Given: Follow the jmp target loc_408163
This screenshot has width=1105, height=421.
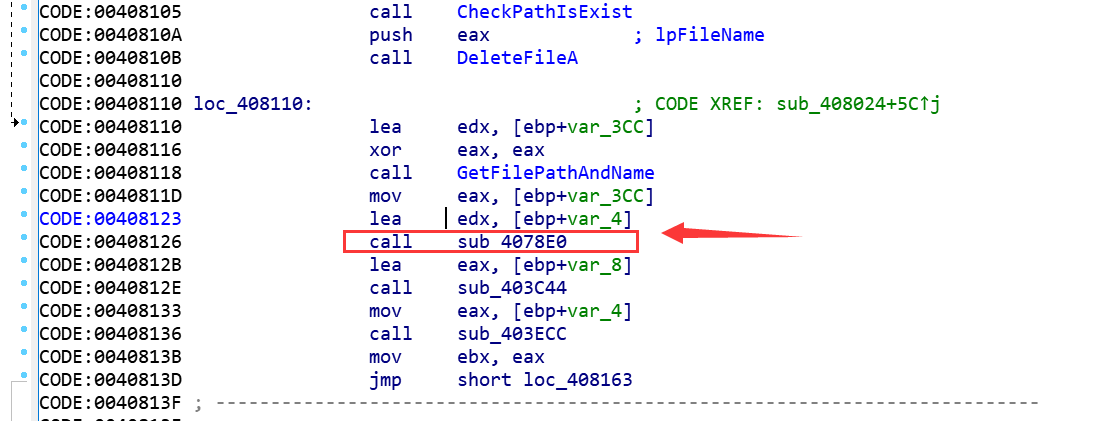Looking at the screenshot, I should click(x=578, y=380).
